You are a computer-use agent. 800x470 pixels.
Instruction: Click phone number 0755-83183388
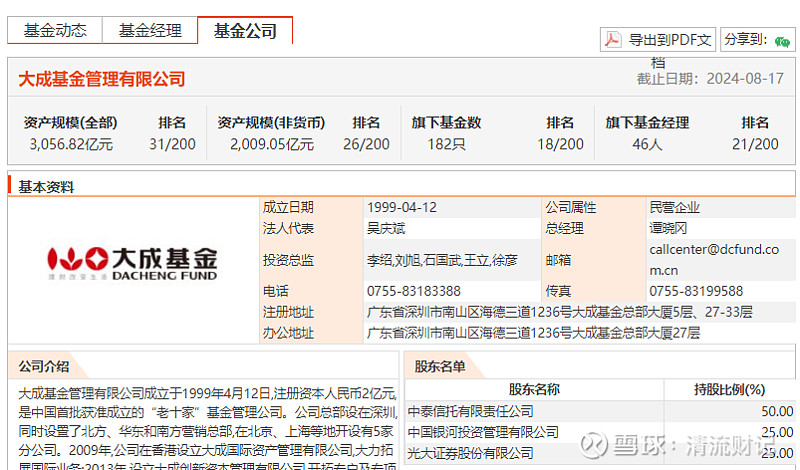click(414, 291)
